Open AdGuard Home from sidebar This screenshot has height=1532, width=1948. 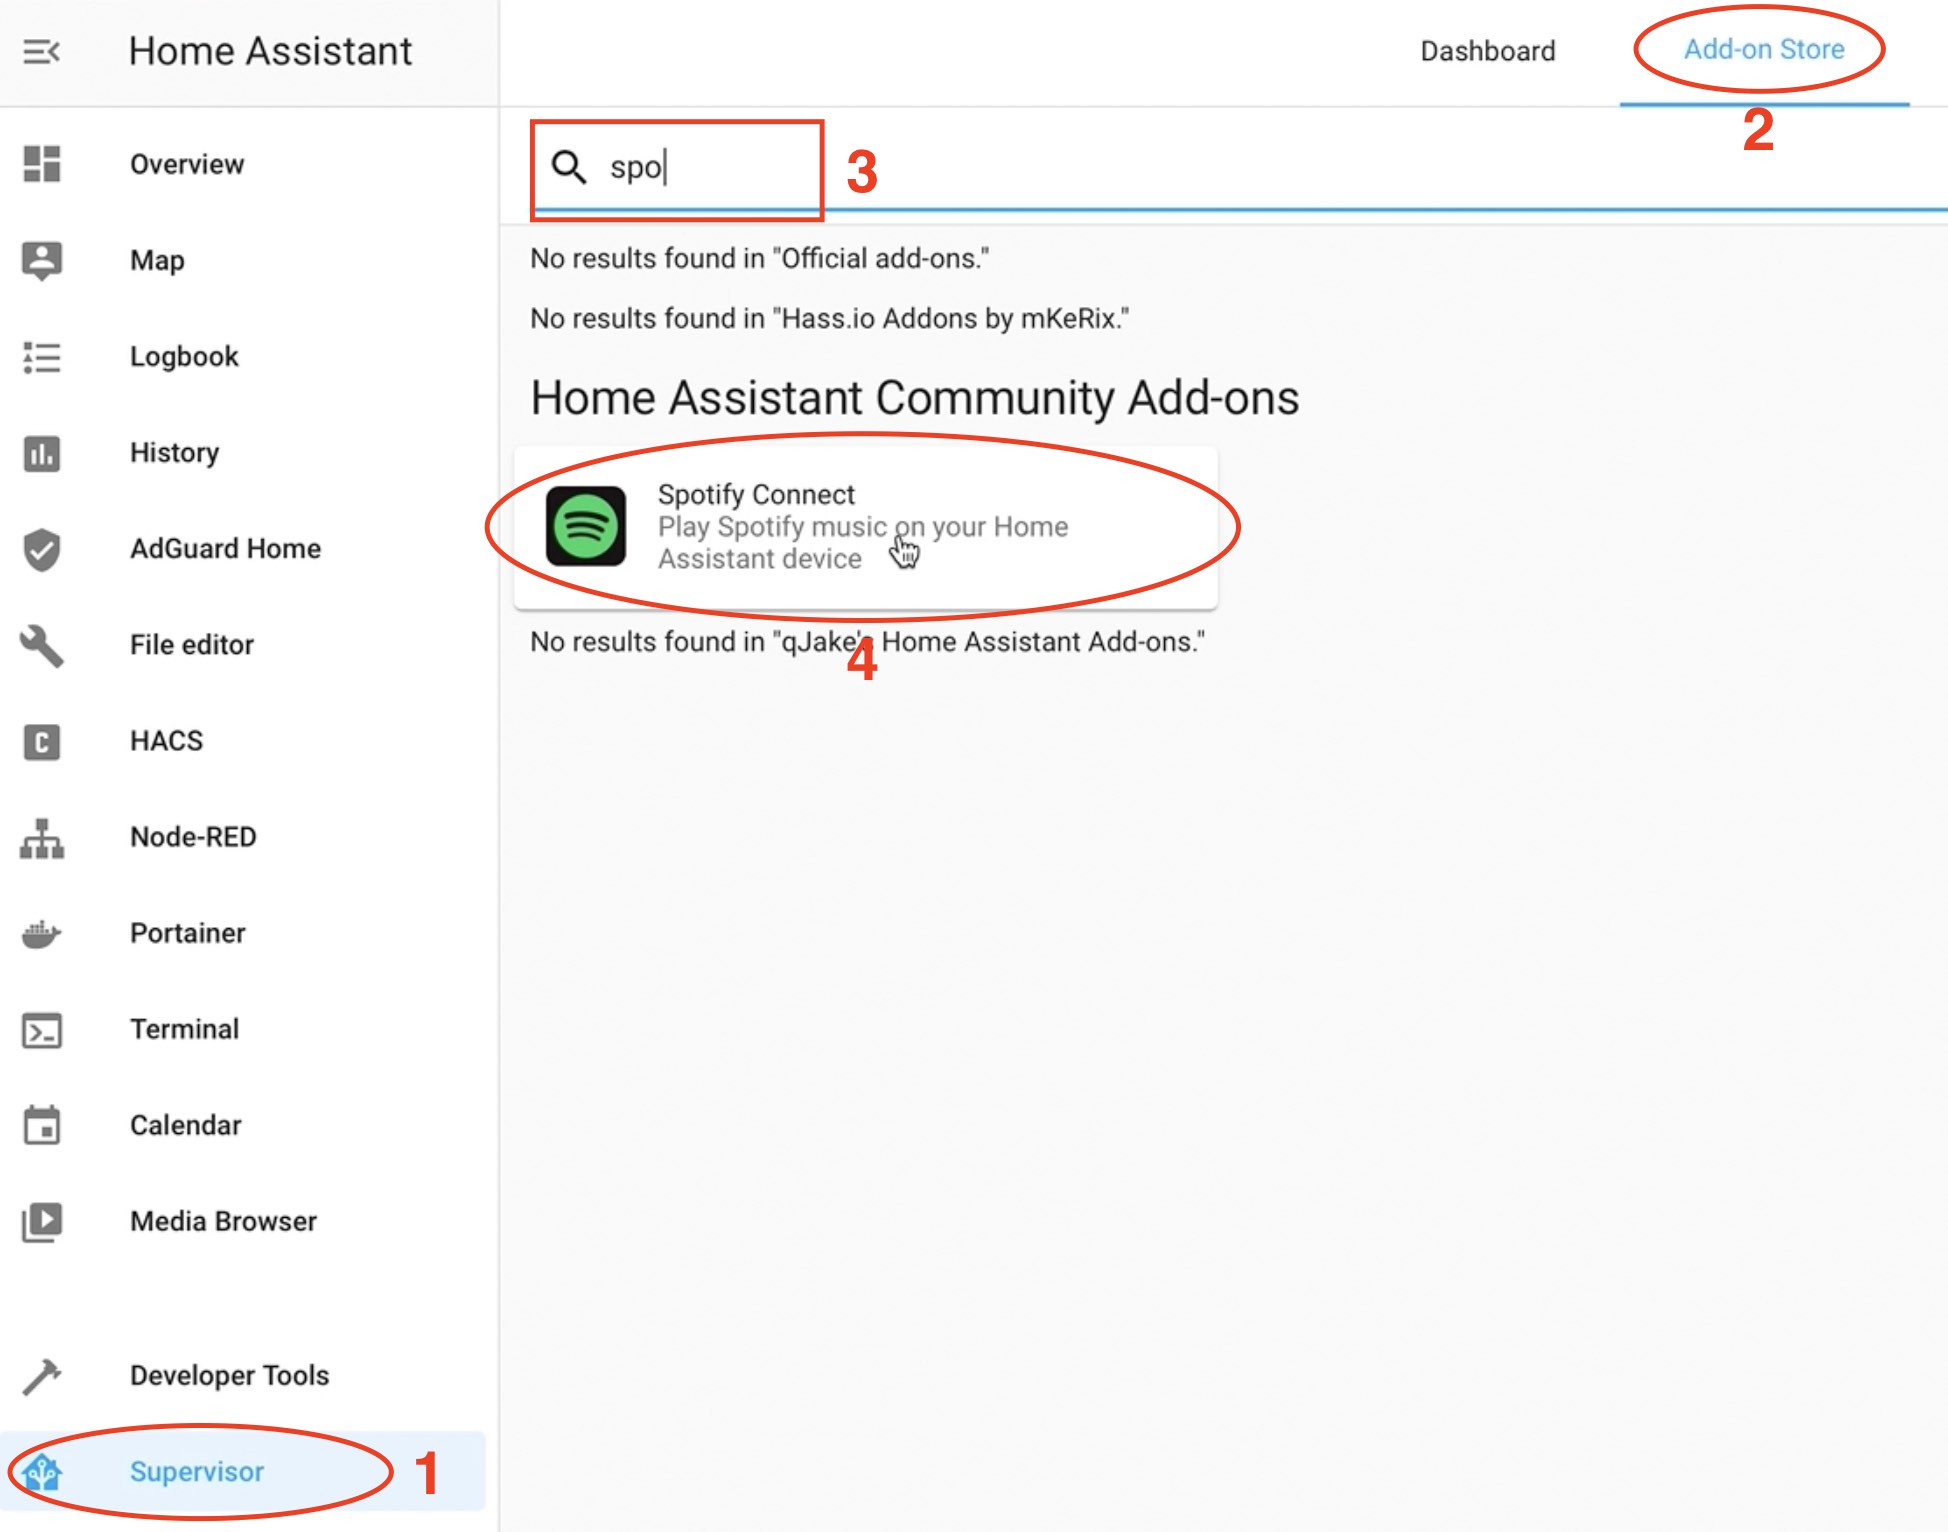point(243,549)
